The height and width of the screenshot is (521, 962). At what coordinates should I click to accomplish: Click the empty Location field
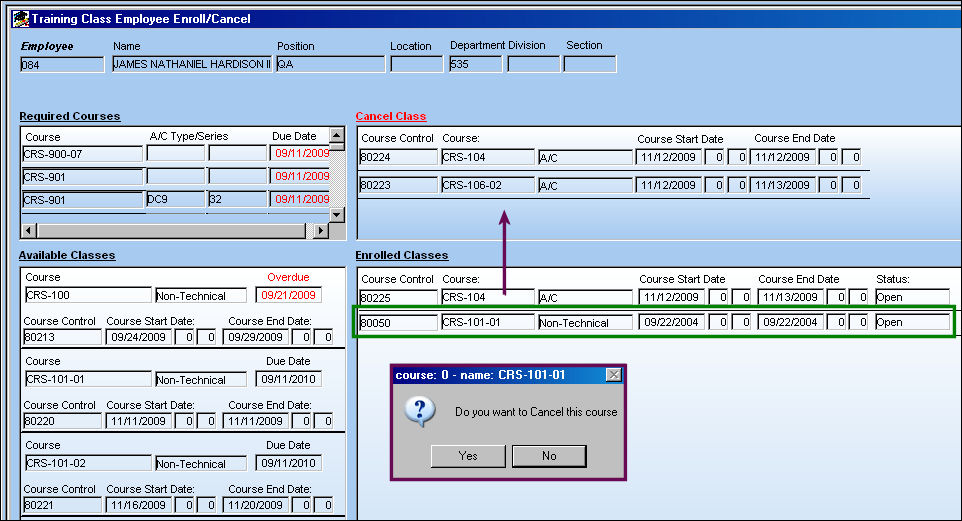pyautogui.click(x=417, y=64)
